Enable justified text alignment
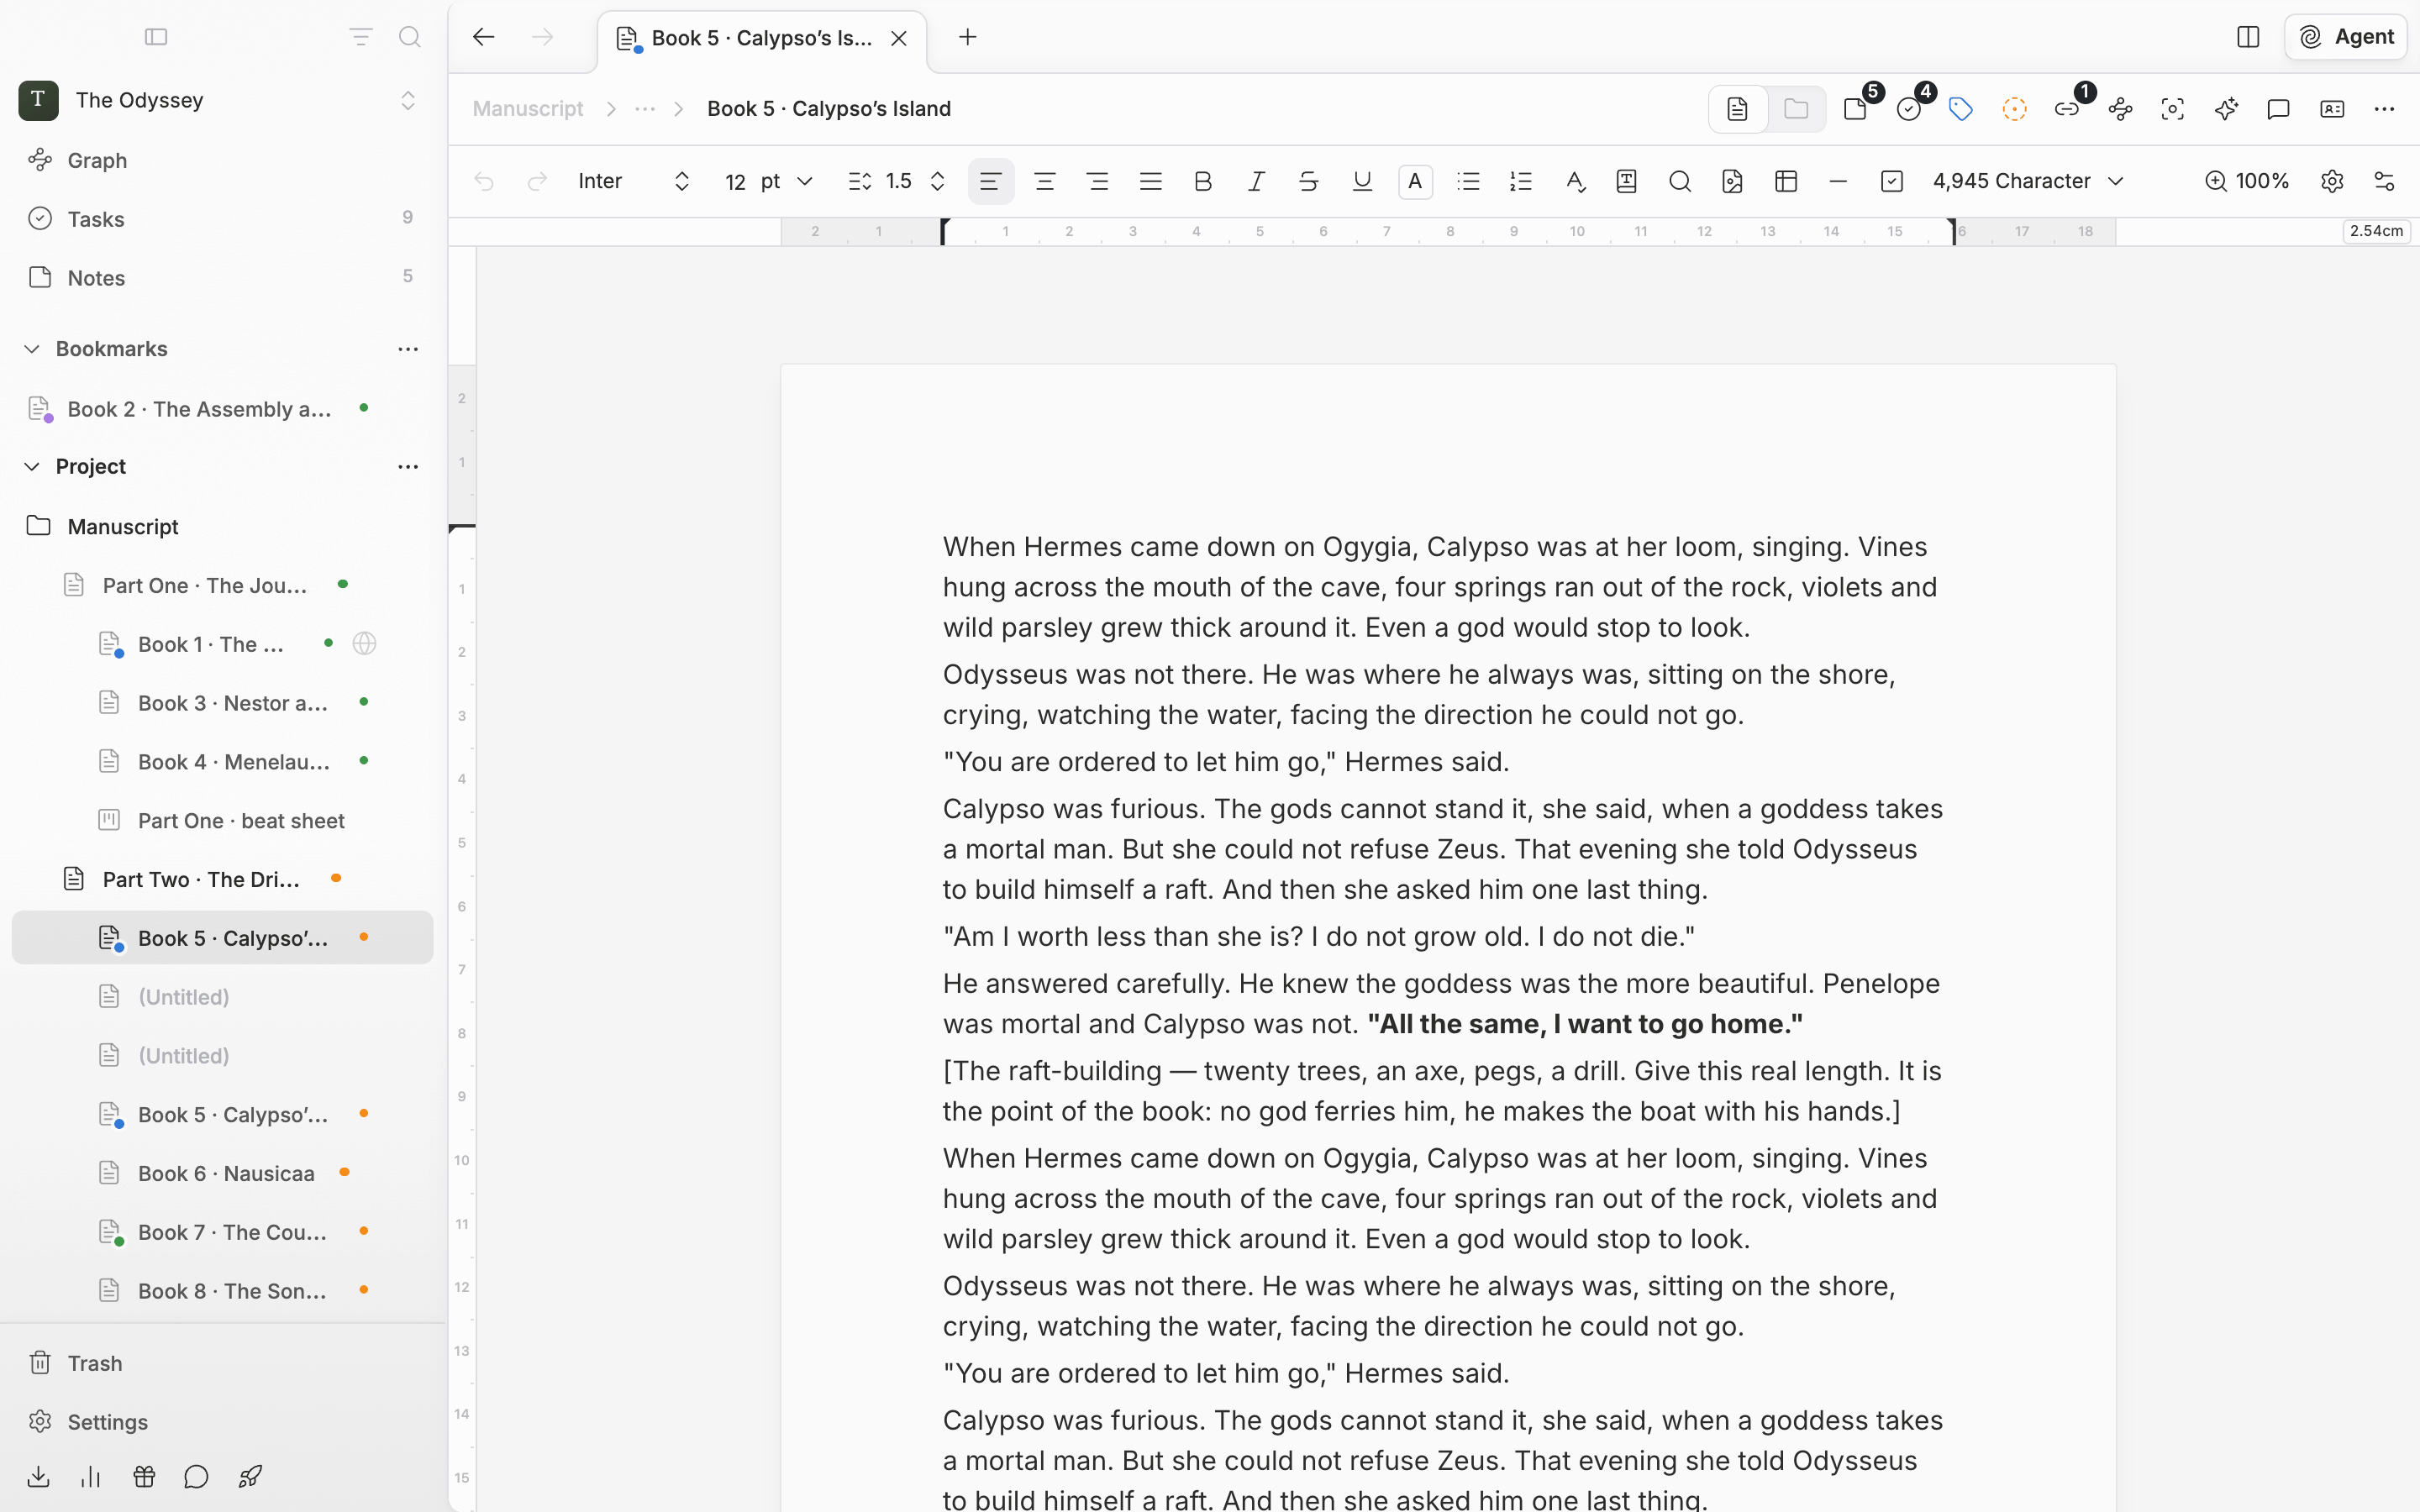Viewport: 2420px width, 1512px height. point(1150,181)
